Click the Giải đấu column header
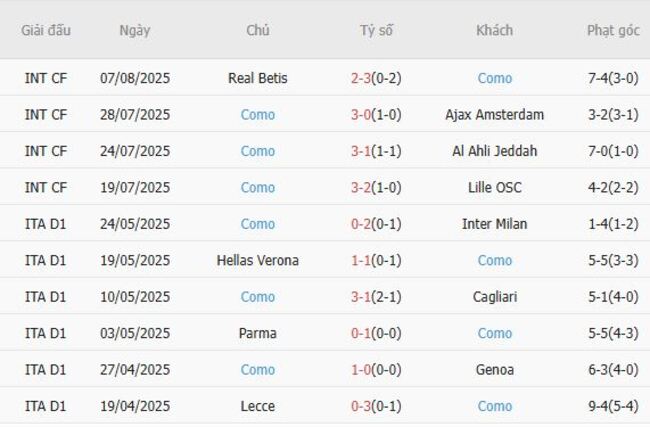This screenshot has width=650, height=427. point(46,30)
